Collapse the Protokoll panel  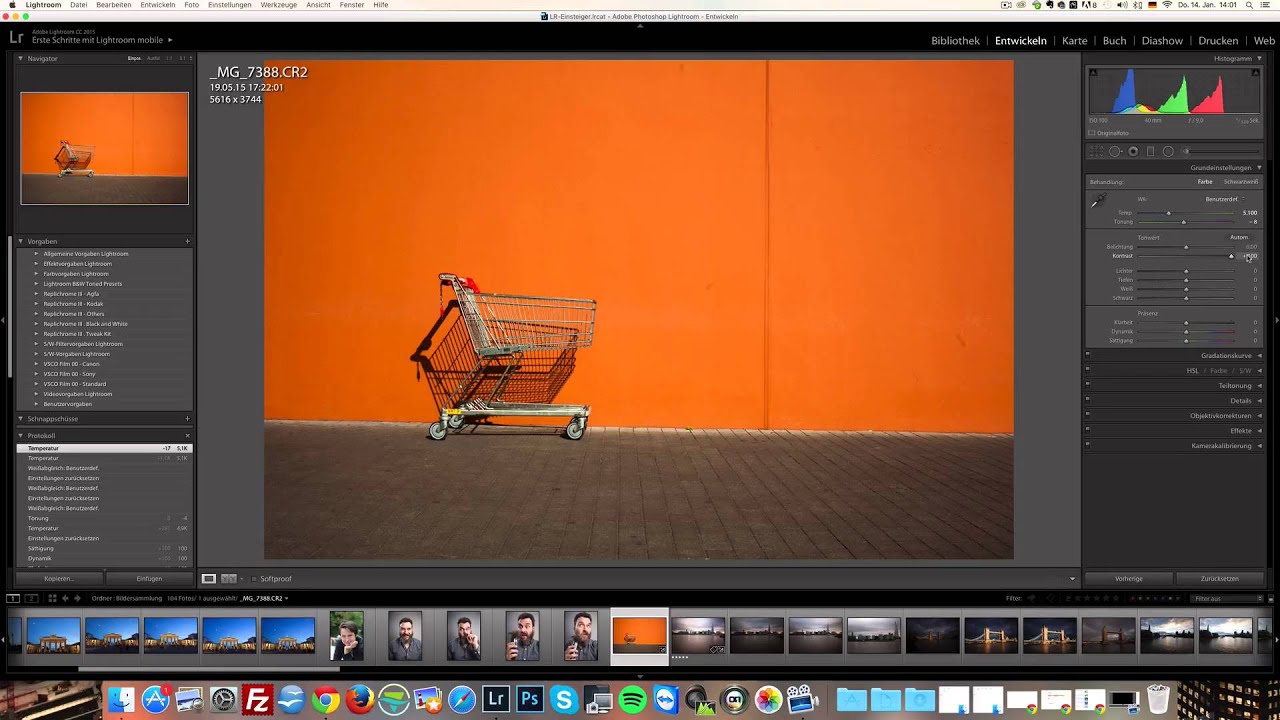click(20, 436)
